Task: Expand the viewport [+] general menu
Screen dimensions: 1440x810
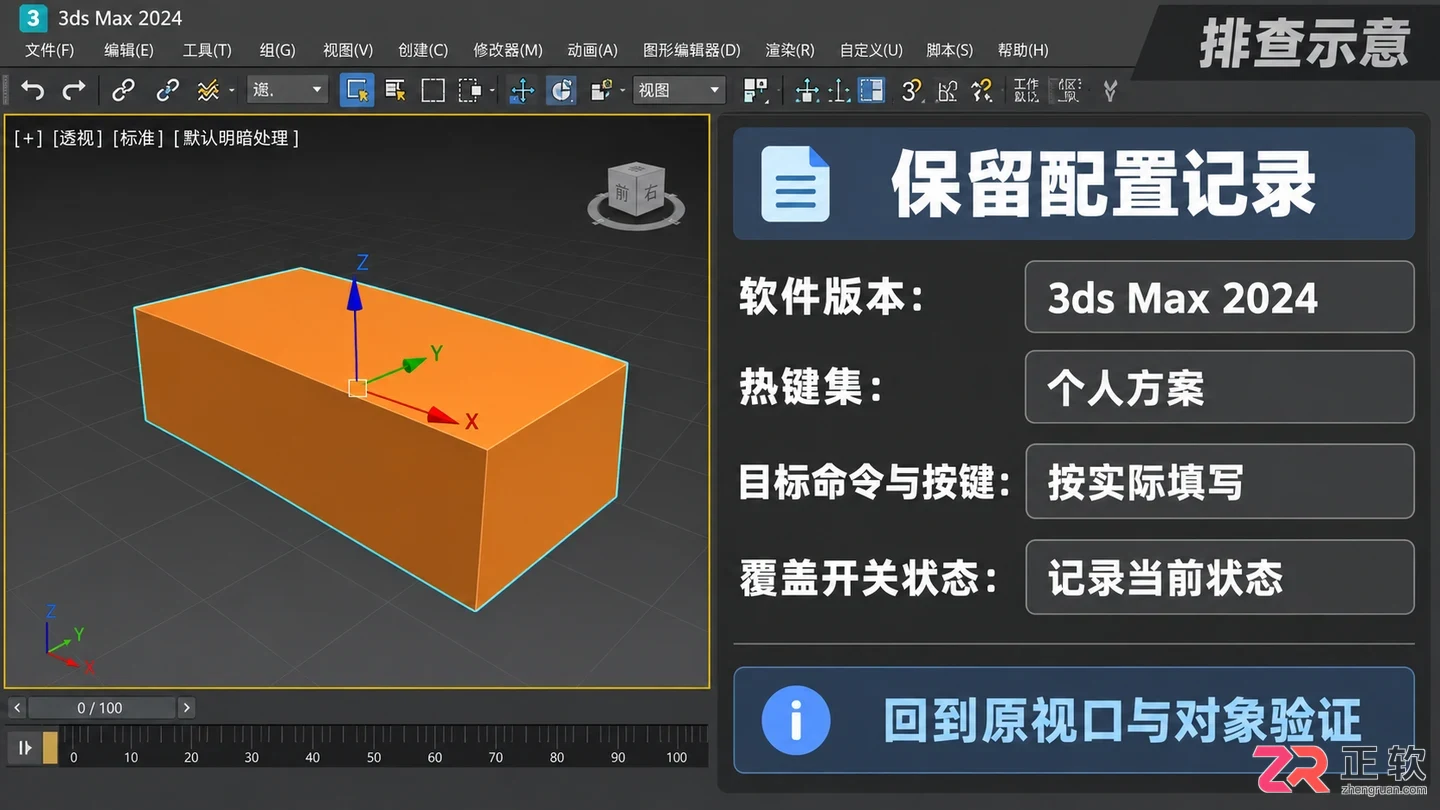Action: click(28, 138)
